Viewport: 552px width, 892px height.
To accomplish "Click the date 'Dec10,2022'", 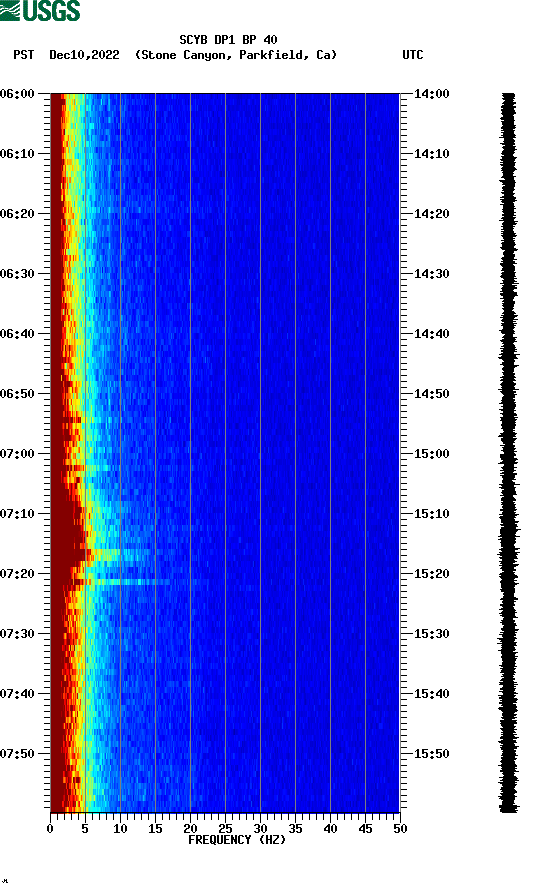I will click(84, 55).
